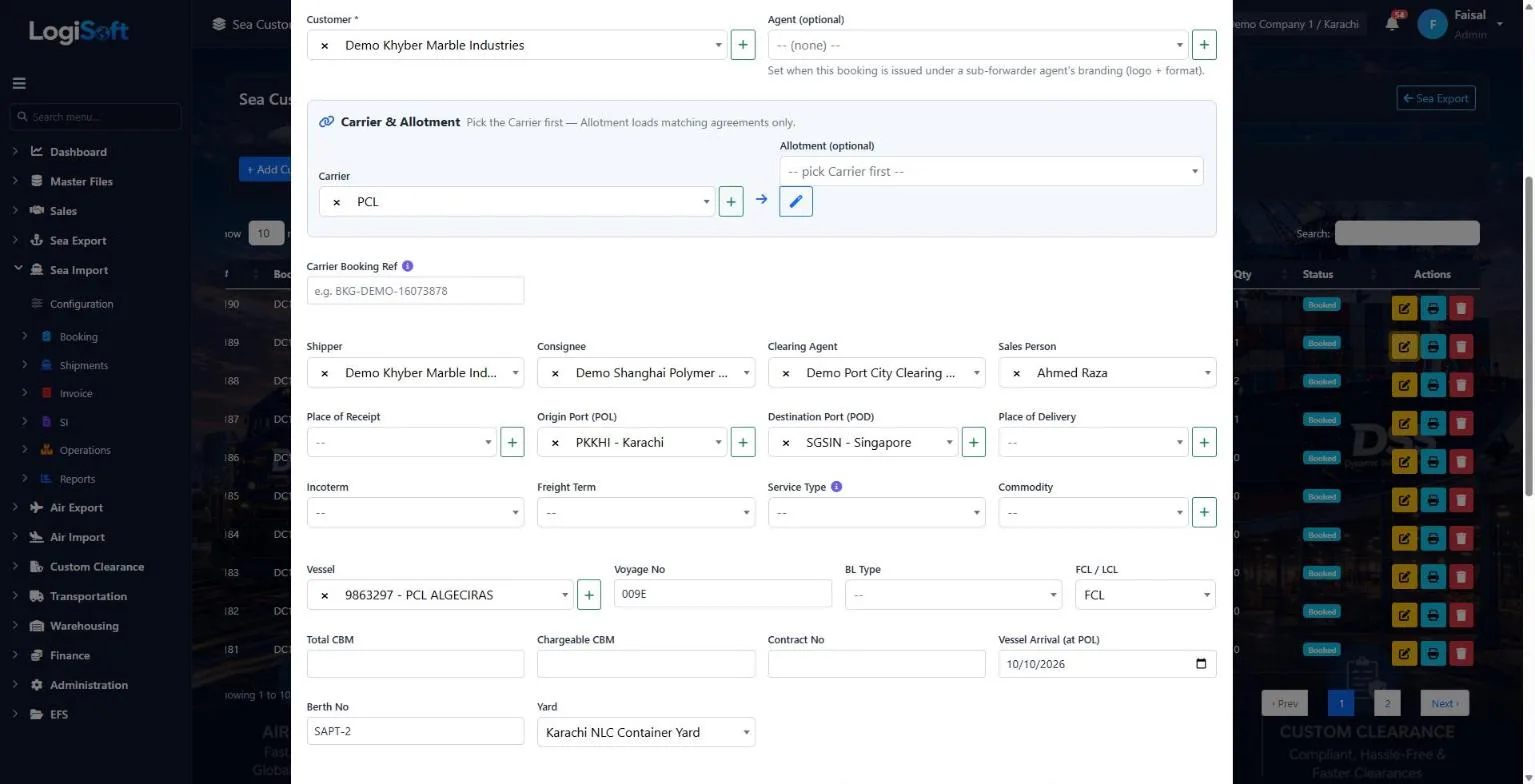Add new Commodity with plus button
1535x784 pixels.
coord(1204,512)
